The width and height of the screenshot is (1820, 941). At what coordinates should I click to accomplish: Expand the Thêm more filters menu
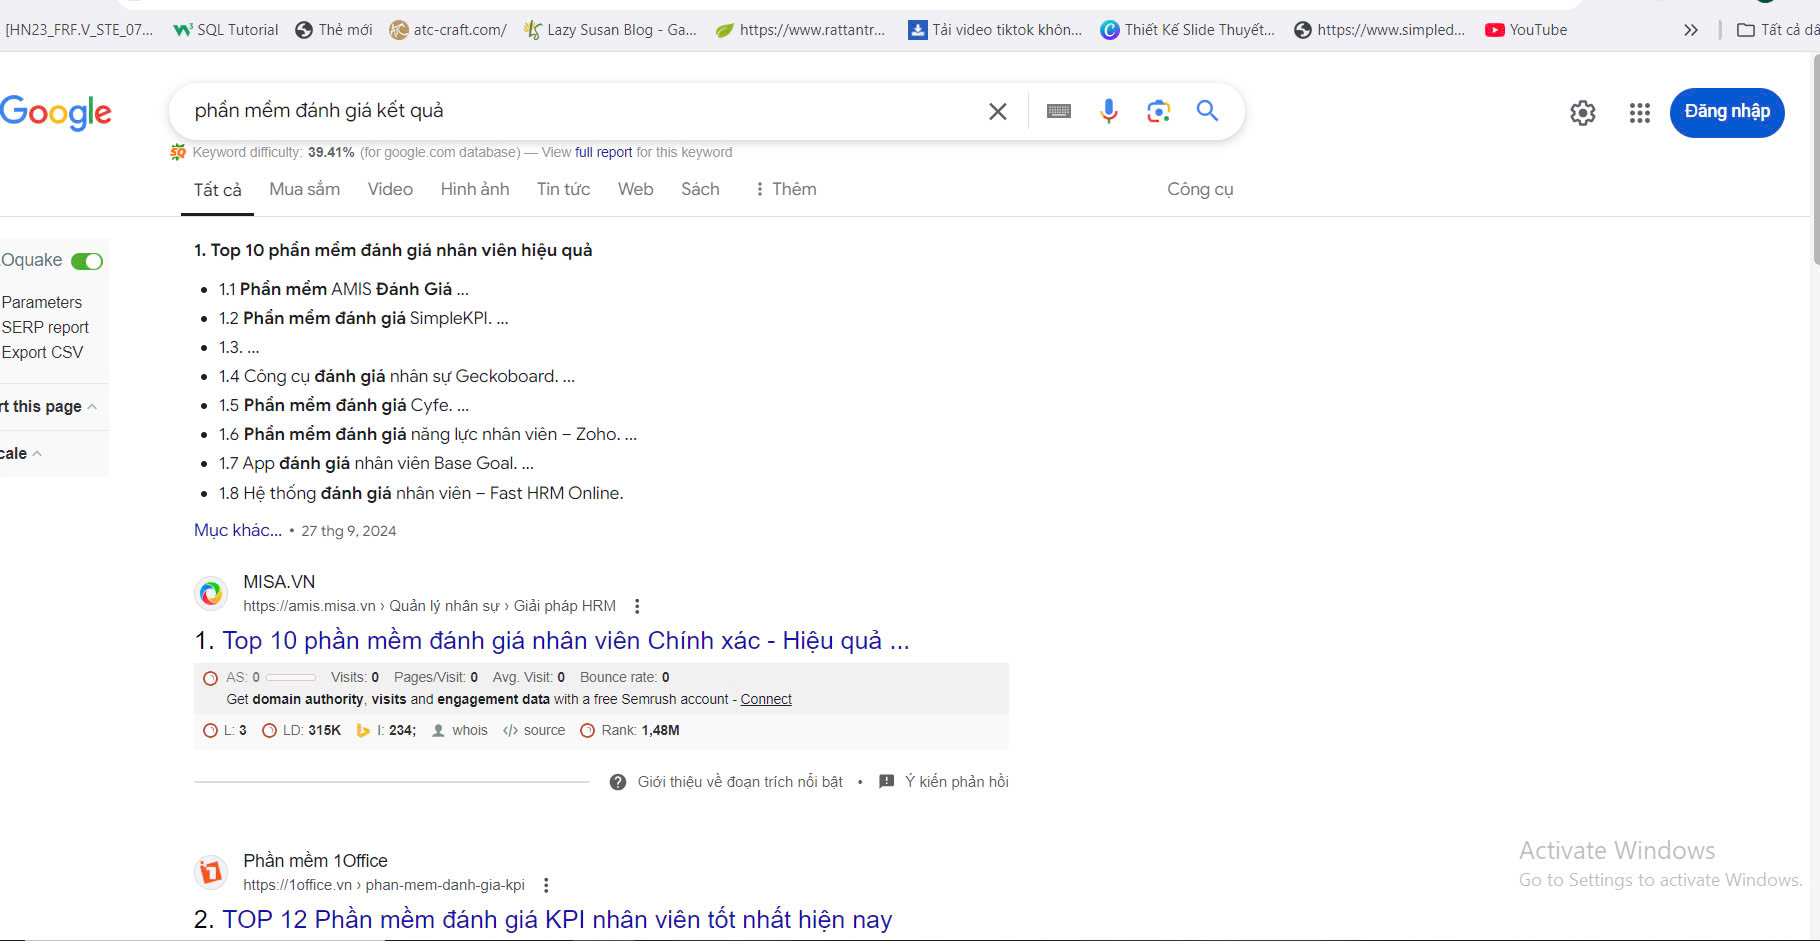point(786,189)
